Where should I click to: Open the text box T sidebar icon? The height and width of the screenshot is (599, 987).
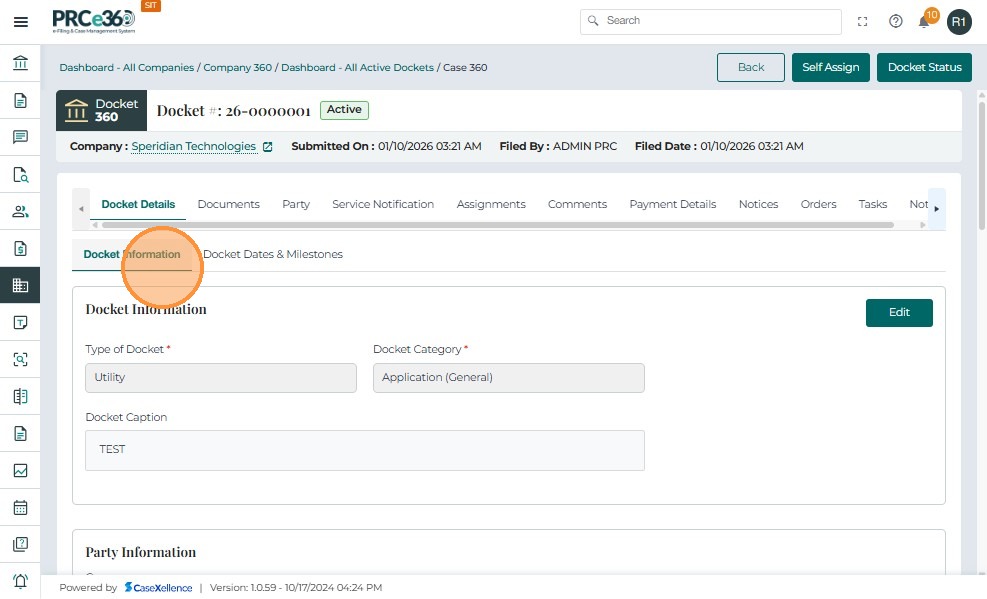pyautogui.click(x=20, y=322)
